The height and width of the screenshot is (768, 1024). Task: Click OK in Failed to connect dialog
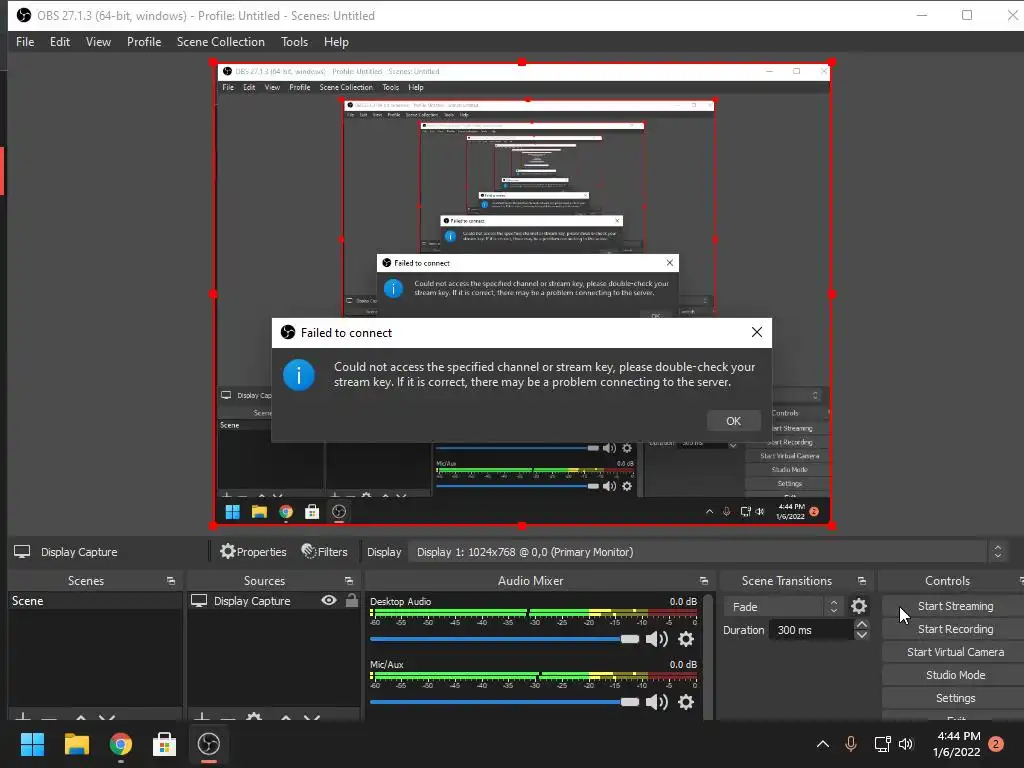(733, 421)
